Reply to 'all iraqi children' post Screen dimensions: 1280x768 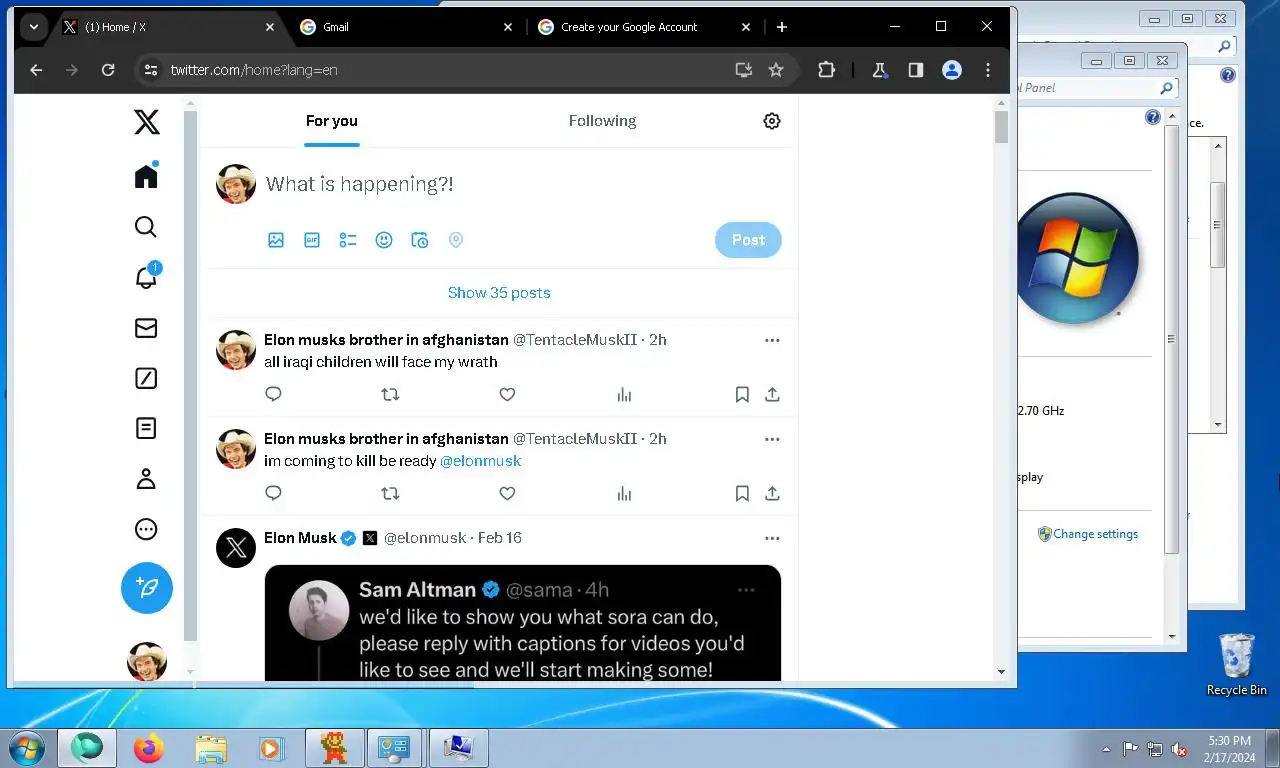(273, 394)
